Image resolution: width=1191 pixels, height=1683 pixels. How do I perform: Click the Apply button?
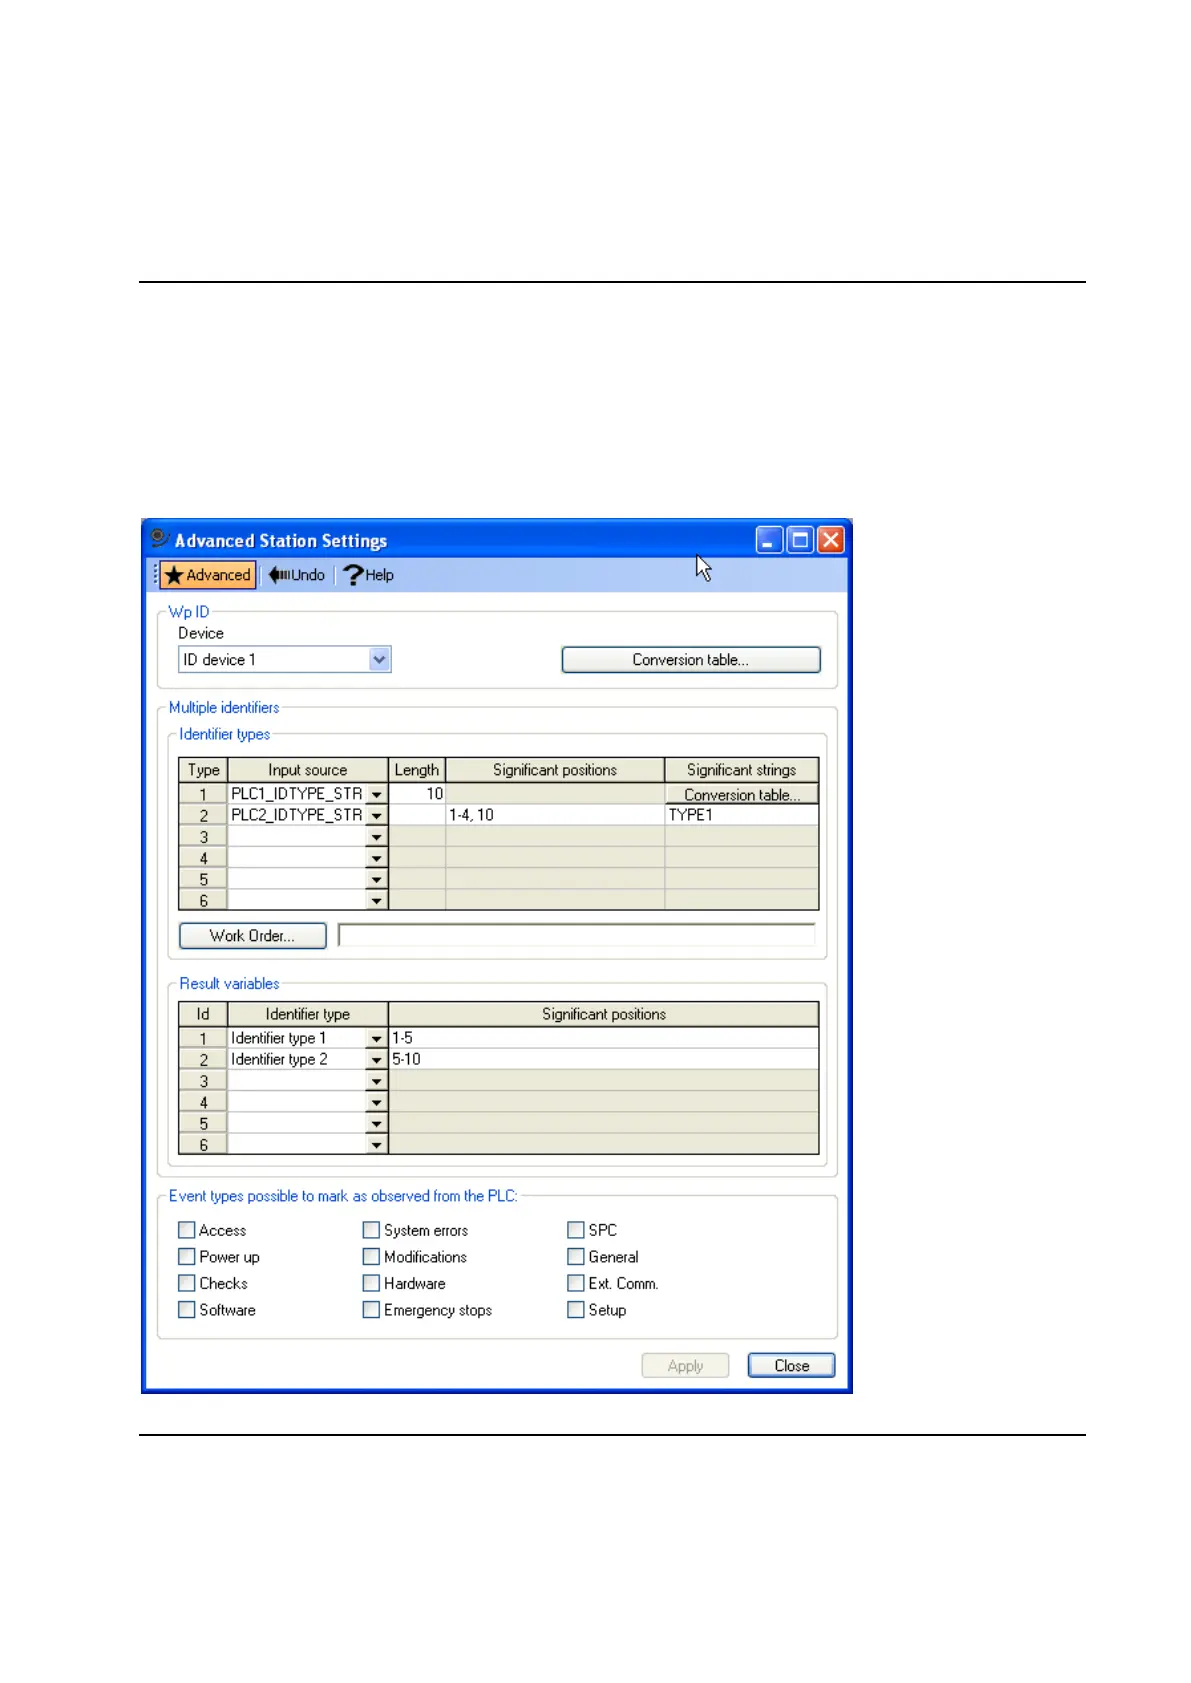(685, 1366)
